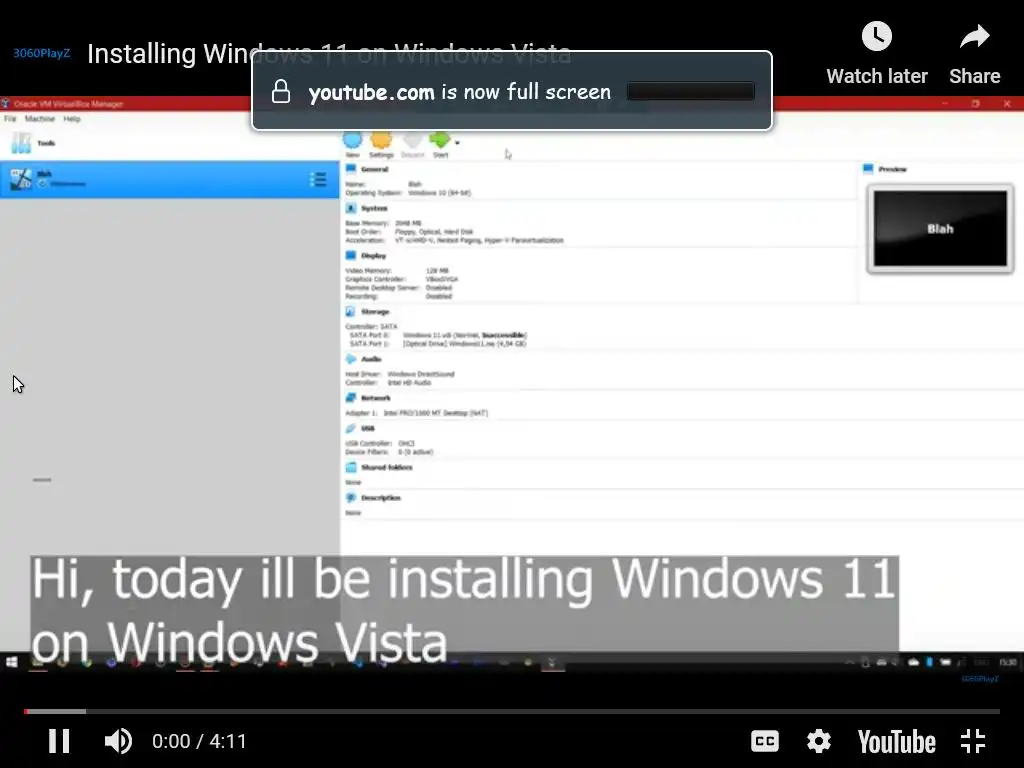Open the video title link
Viewport: 1024px width, 768px height.
(328, 54)
